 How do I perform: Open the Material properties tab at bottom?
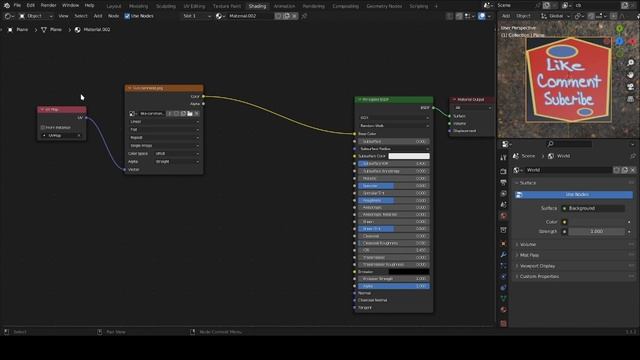tap(503, 310)
